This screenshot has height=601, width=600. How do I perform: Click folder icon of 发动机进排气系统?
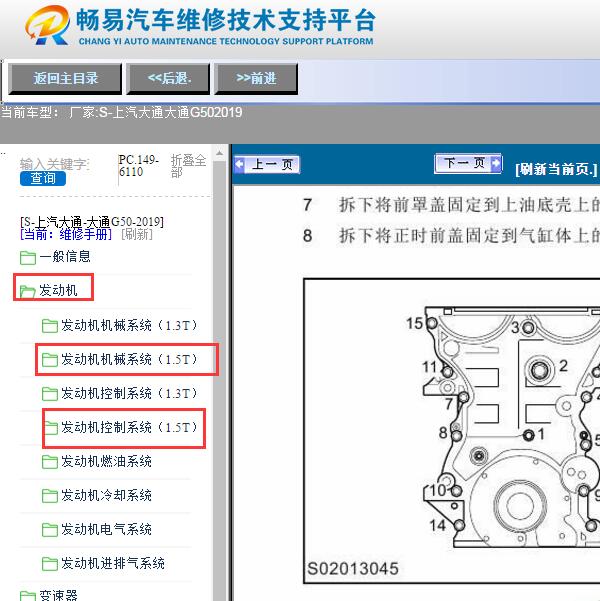(x=50, y=564)
